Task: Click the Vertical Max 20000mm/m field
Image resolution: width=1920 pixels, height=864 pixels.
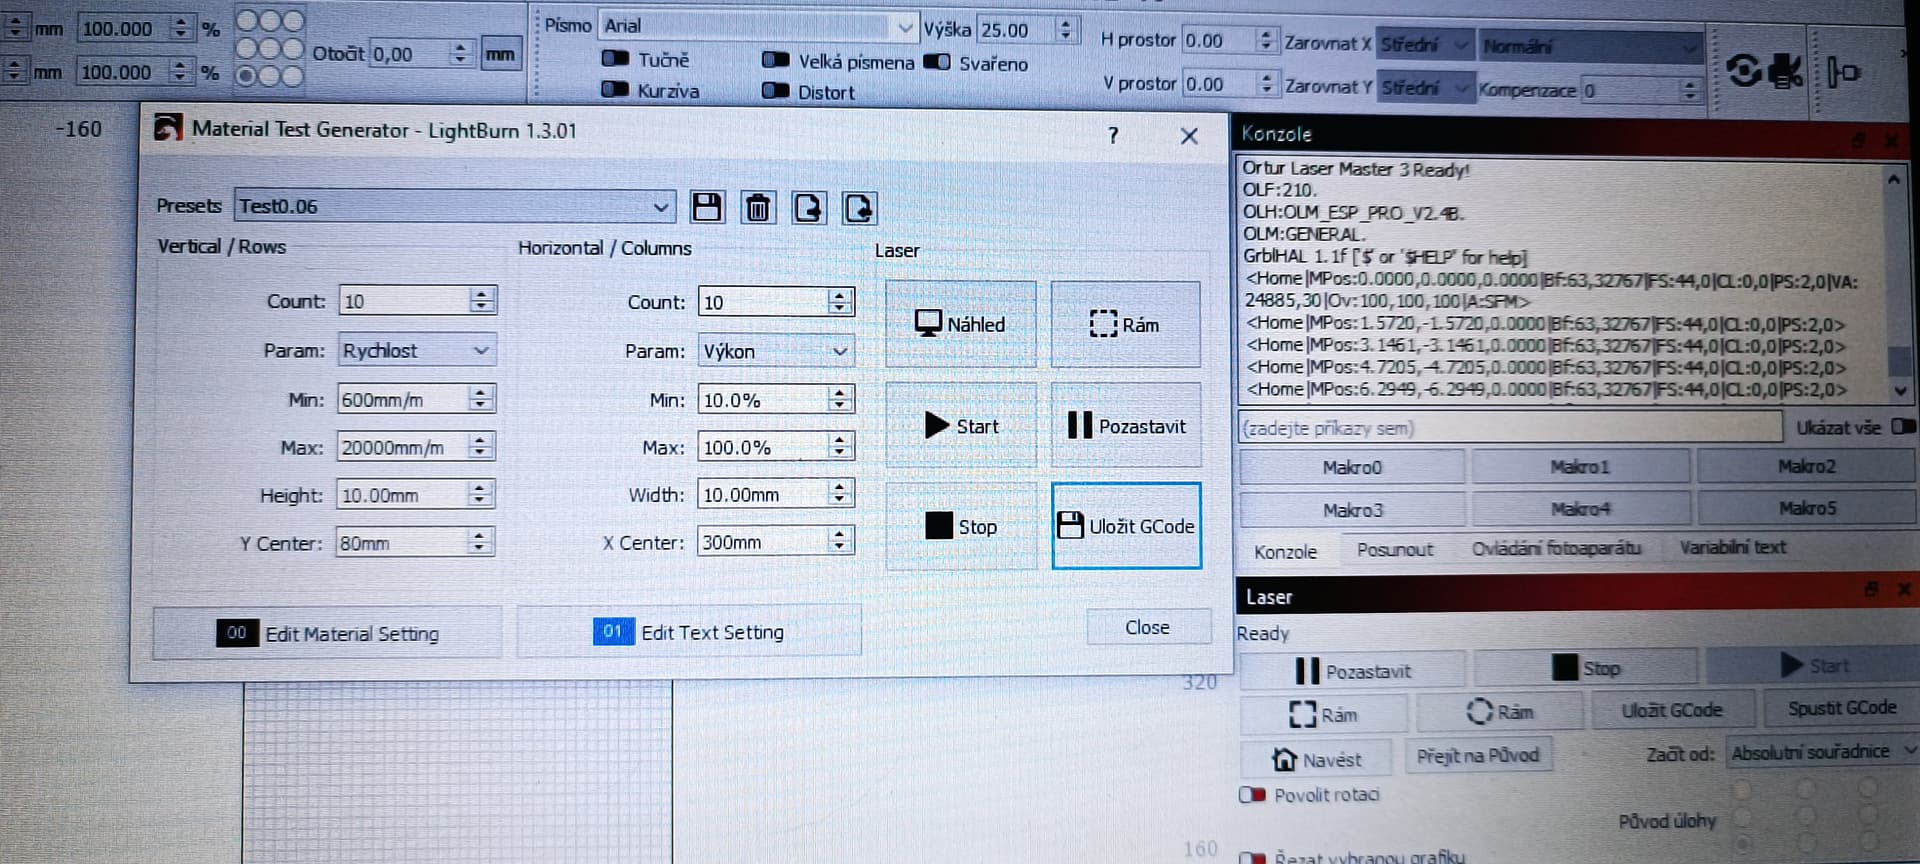Action: pyautogui.click(x=403, y=447)
